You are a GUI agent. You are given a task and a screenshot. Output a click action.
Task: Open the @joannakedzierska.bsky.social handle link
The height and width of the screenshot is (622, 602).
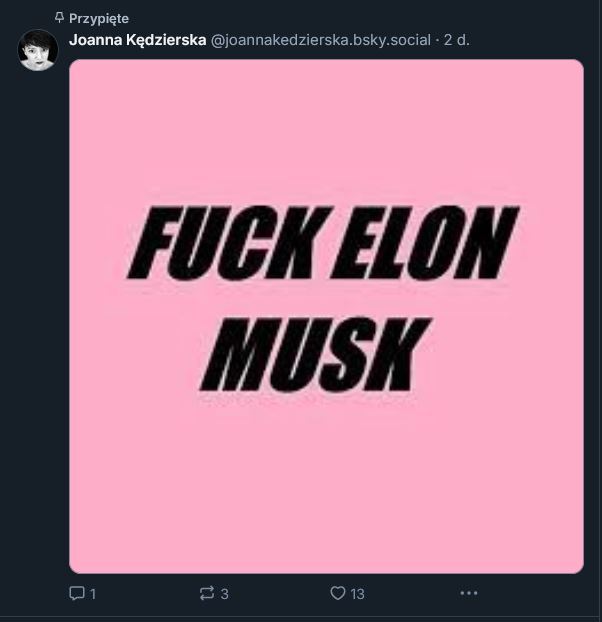pyautogui.click(x=320, y=40)
